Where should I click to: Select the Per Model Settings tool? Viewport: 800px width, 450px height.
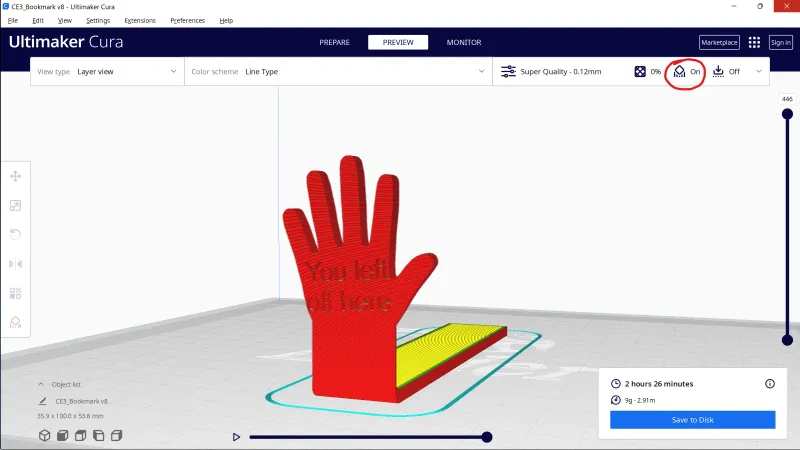click(15, 293)
